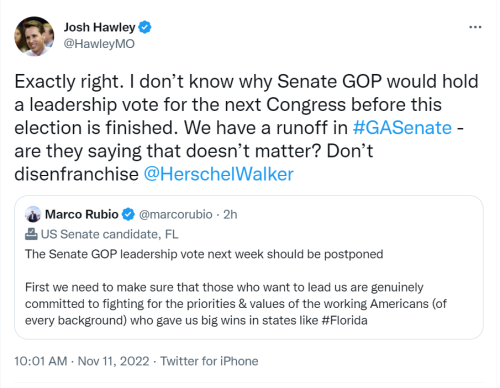500x388 pixels.
Task: Click the Marco Rubio name in quoted tweet
Action: [82, 214]
